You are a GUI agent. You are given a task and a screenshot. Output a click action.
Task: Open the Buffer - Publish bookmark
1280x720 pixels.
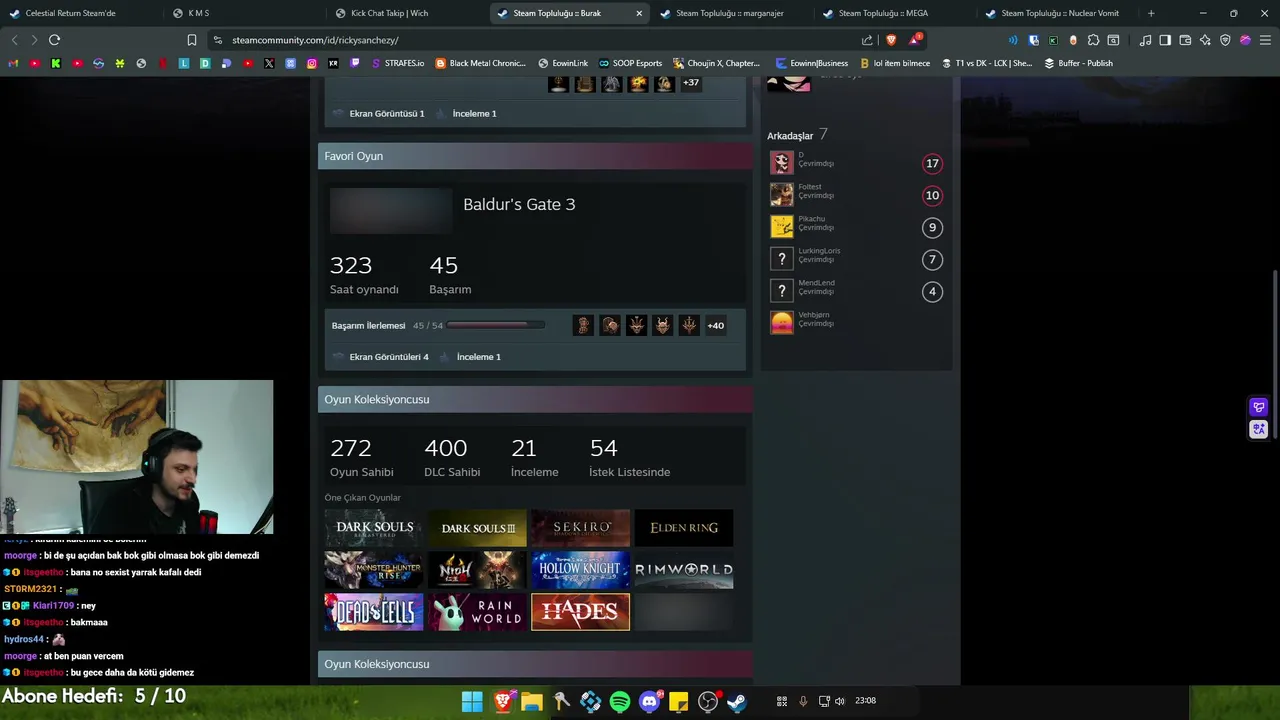[1078, 63]
